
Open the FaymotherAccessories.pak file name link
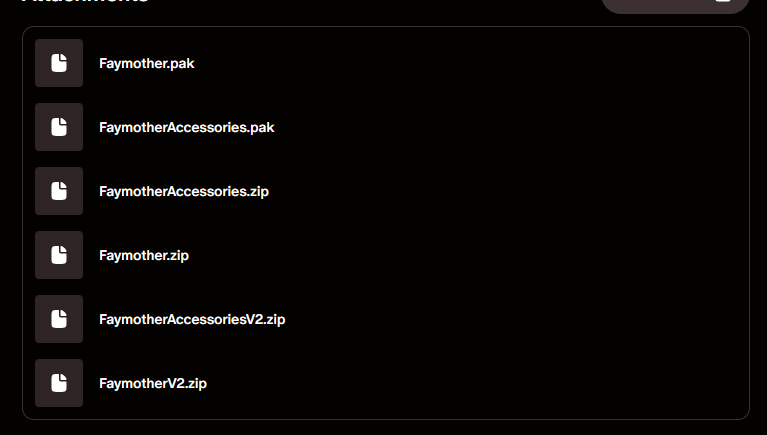pyautogui.click(x=187, y=128)
